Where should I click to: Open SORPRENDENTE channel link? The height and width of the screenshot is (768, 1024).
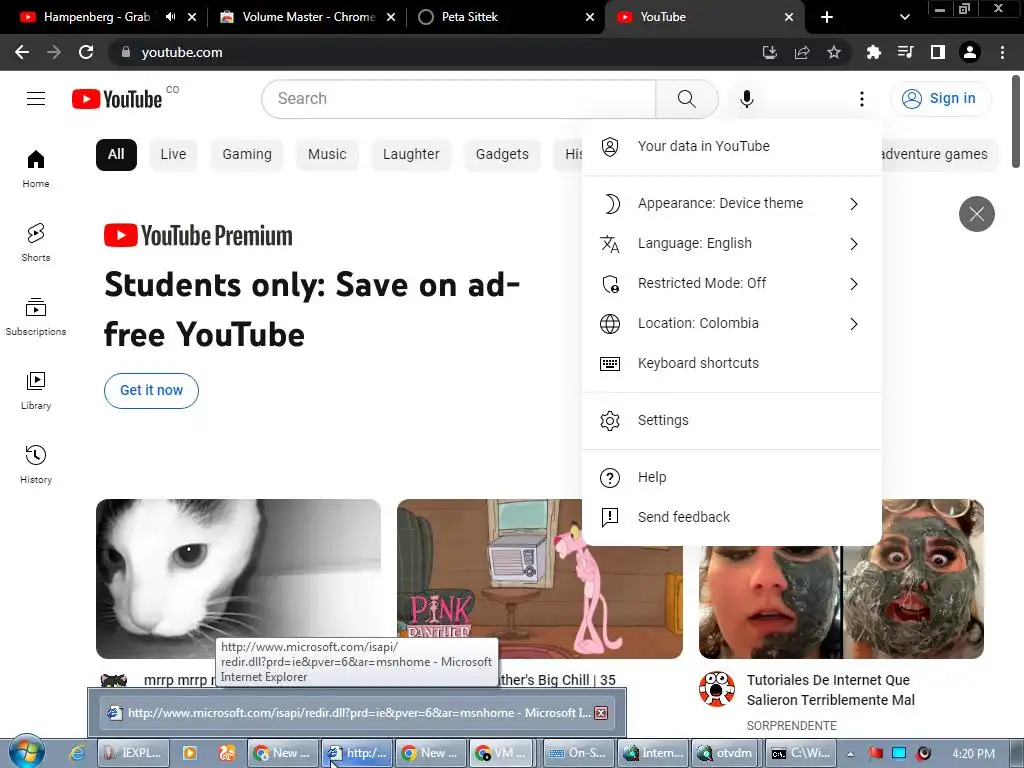point(792,726)
